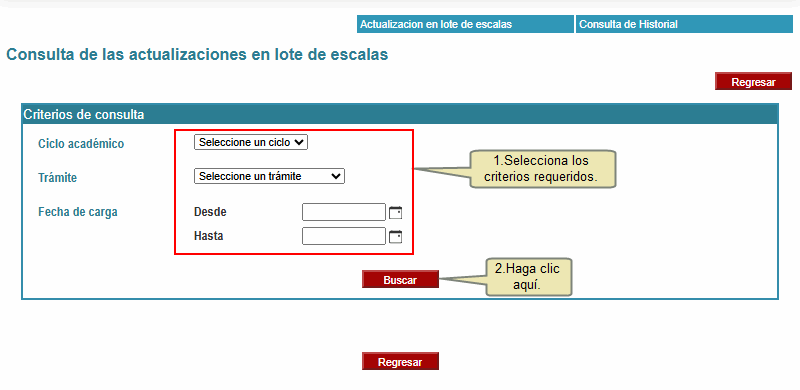Screen dimensions: 800x390
Task: Focus the Desde date input field
Action: pos(344,212)
